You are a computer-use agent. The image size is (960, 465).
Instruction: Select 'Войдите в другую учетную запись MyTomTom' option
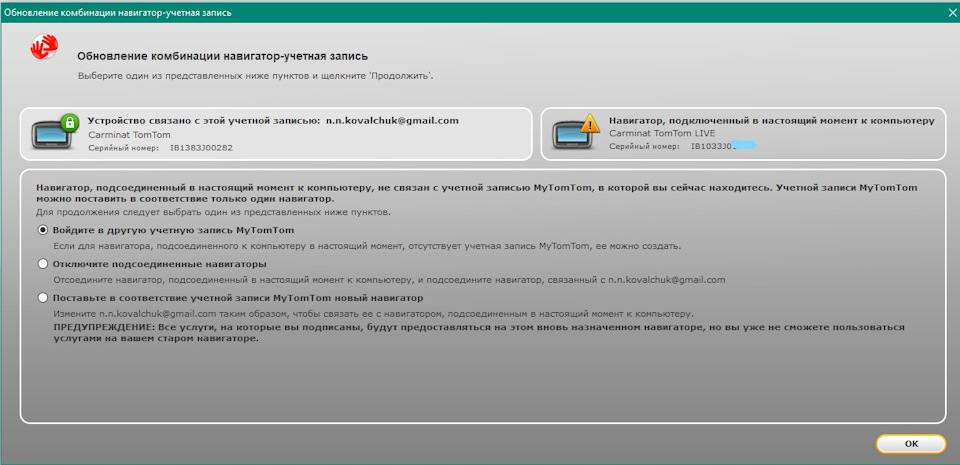[43, 231]
